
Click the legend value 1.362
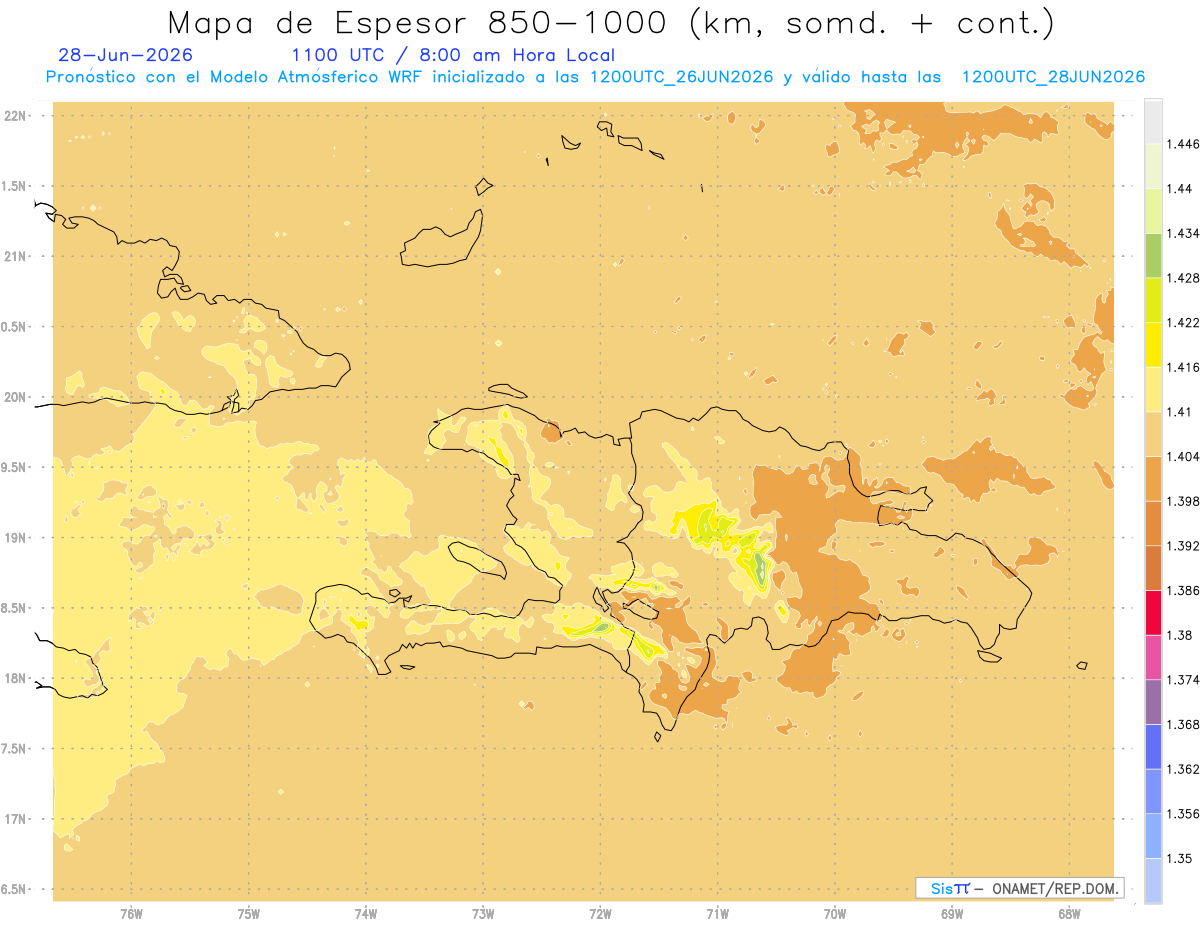click(x=1184, y=769)
